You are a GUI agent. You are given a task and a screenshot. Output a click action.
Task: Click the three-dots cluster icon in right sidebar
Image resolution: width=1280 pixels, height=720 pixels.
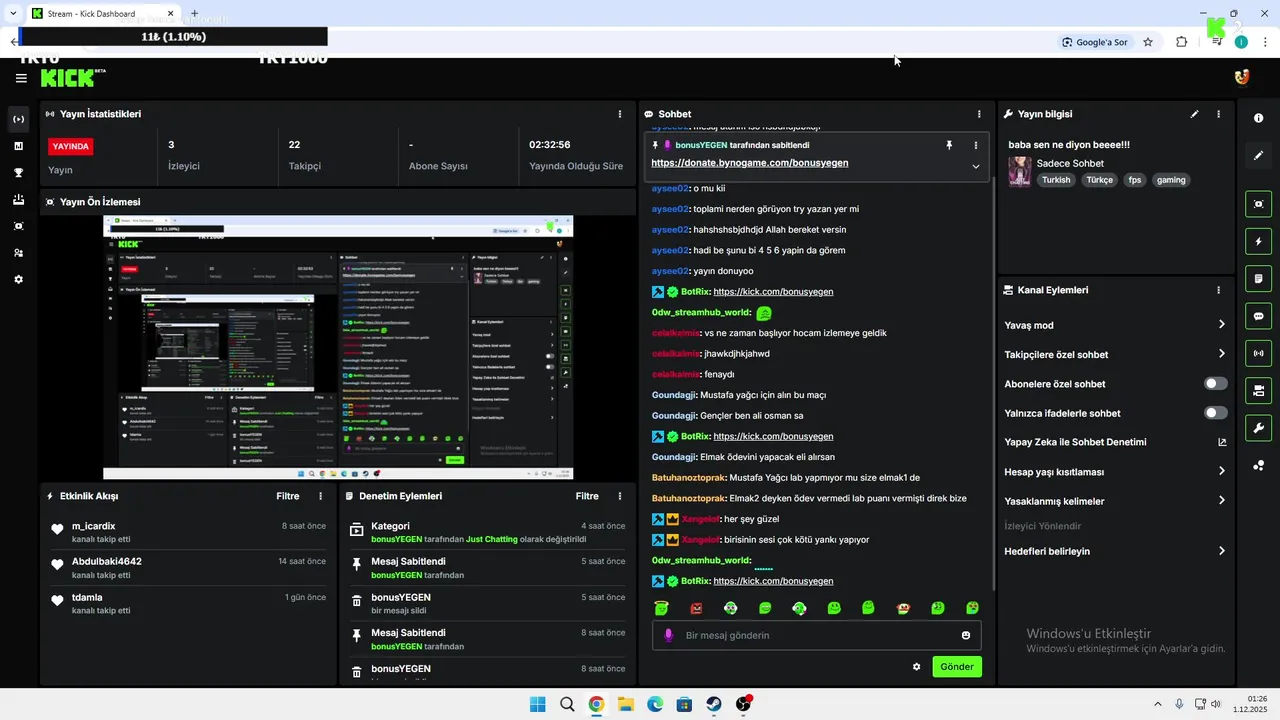point(1258,466)
